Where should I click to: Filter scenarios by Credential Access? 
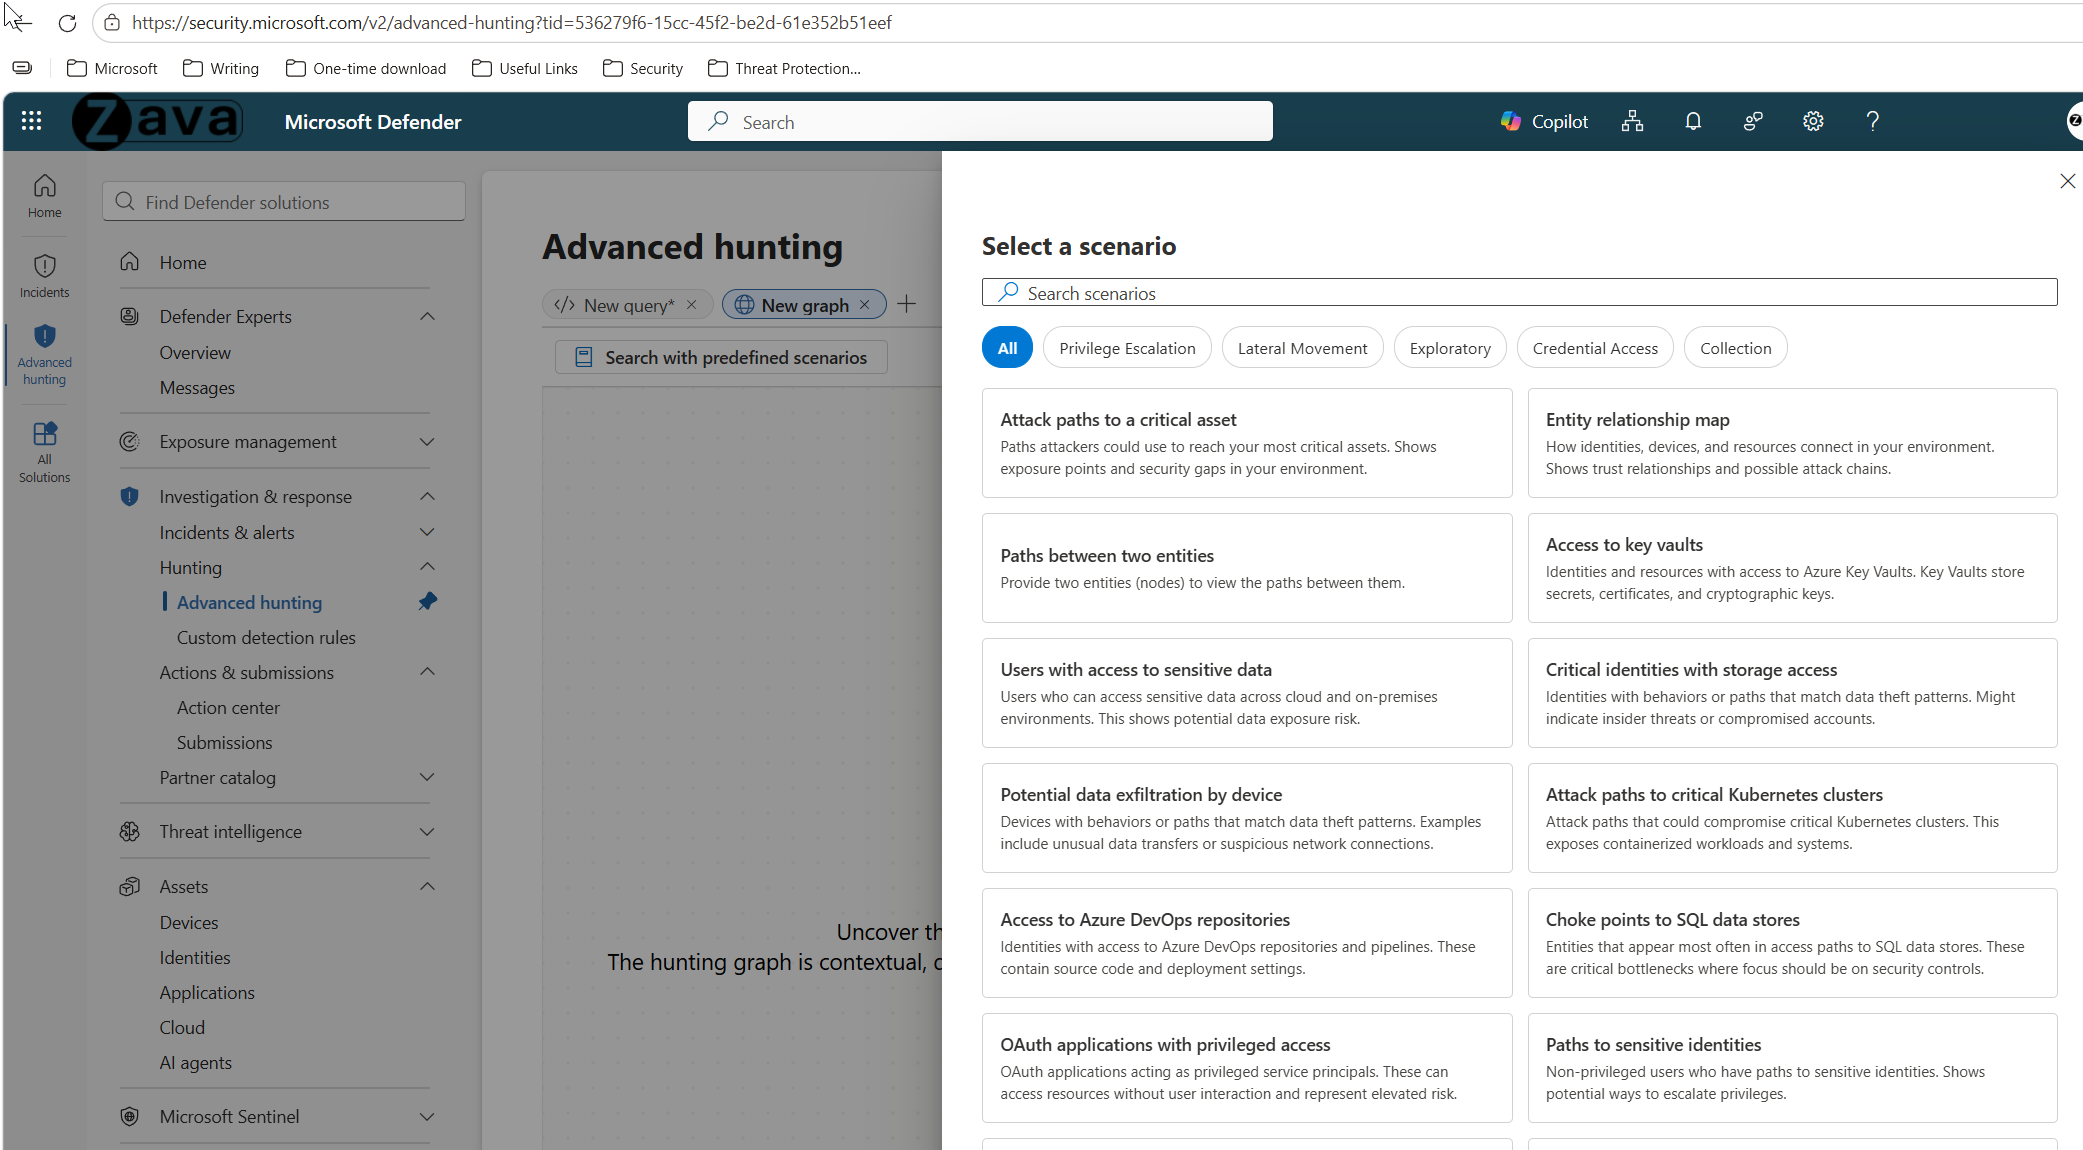(x=1595, y=348)
